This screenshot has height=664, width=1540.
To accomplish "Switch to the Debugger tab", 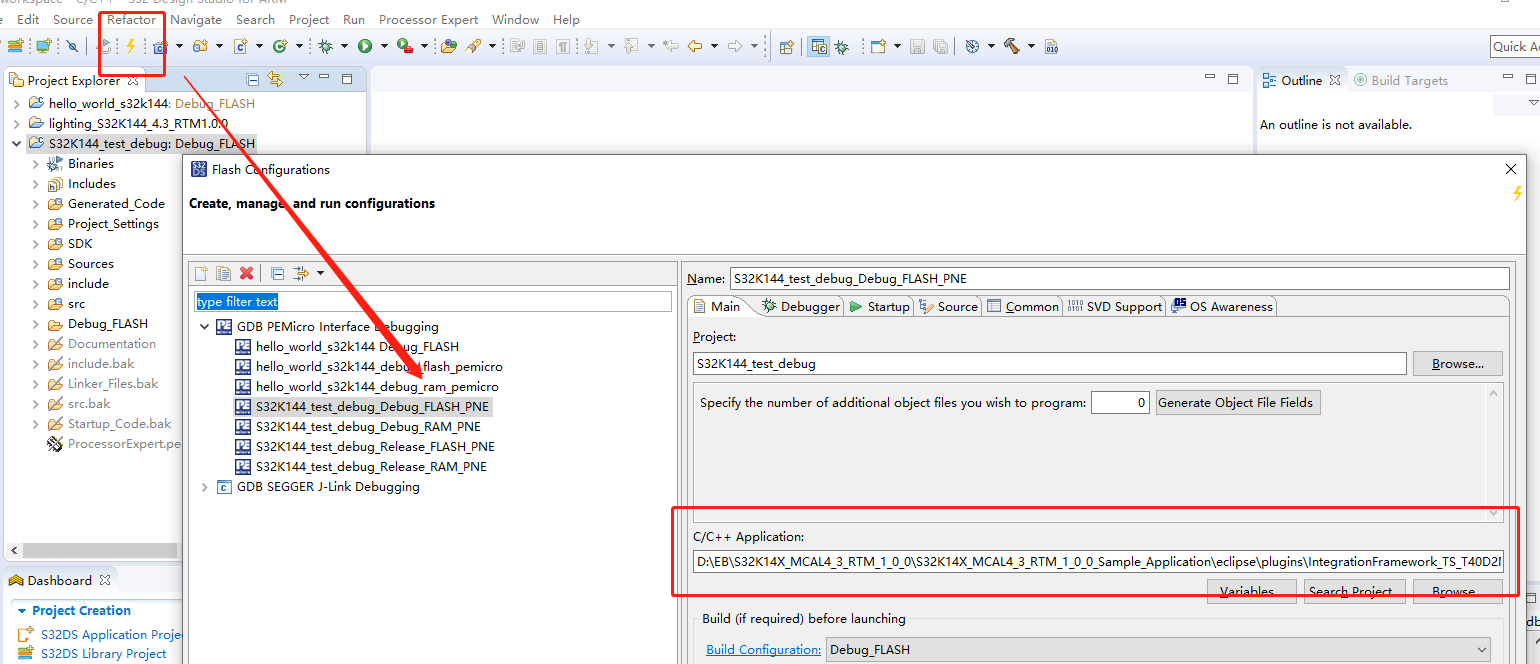I will click(x=801, y=307).
